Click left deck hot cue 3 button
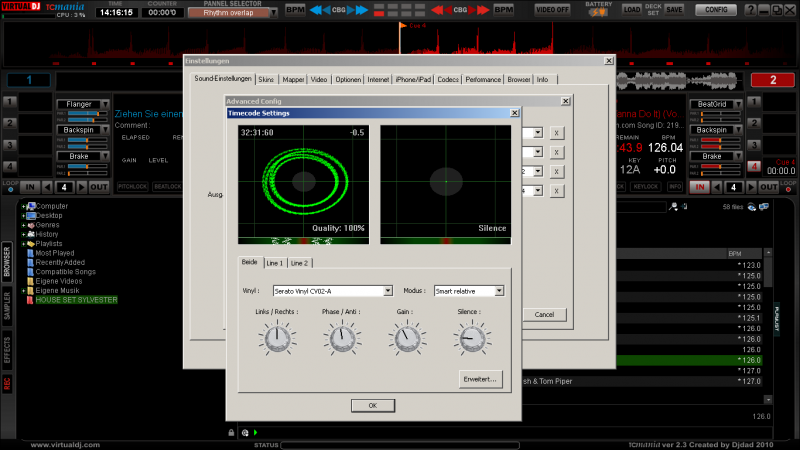Image resolution: width=800 pixels, height=450 pixels. pos(10,145)
